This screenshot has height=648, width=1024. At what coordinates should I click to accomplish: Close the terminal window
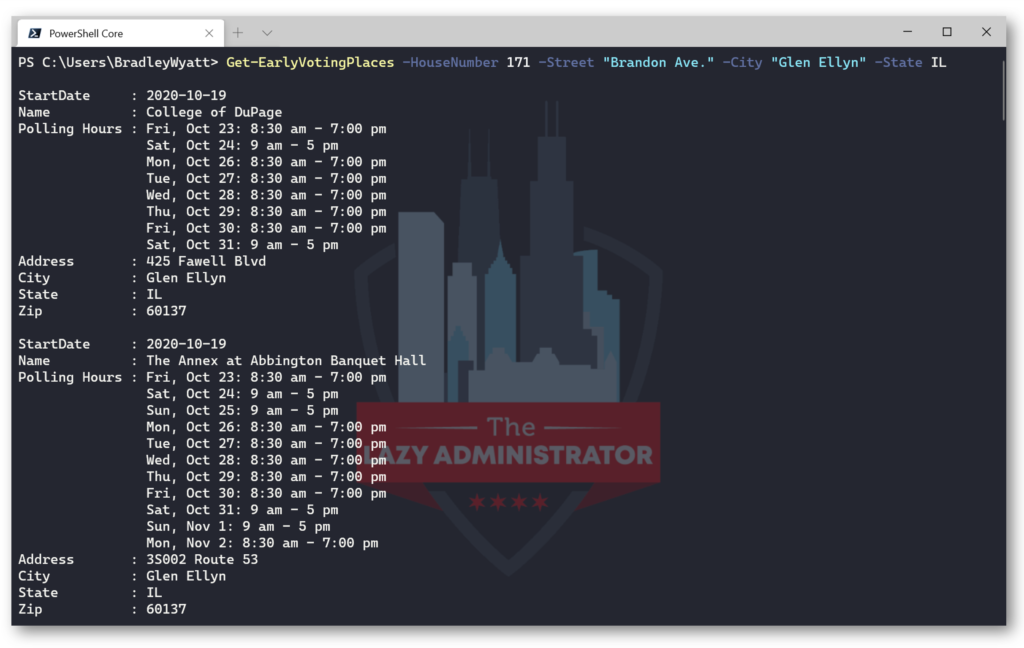pos(986,31)
